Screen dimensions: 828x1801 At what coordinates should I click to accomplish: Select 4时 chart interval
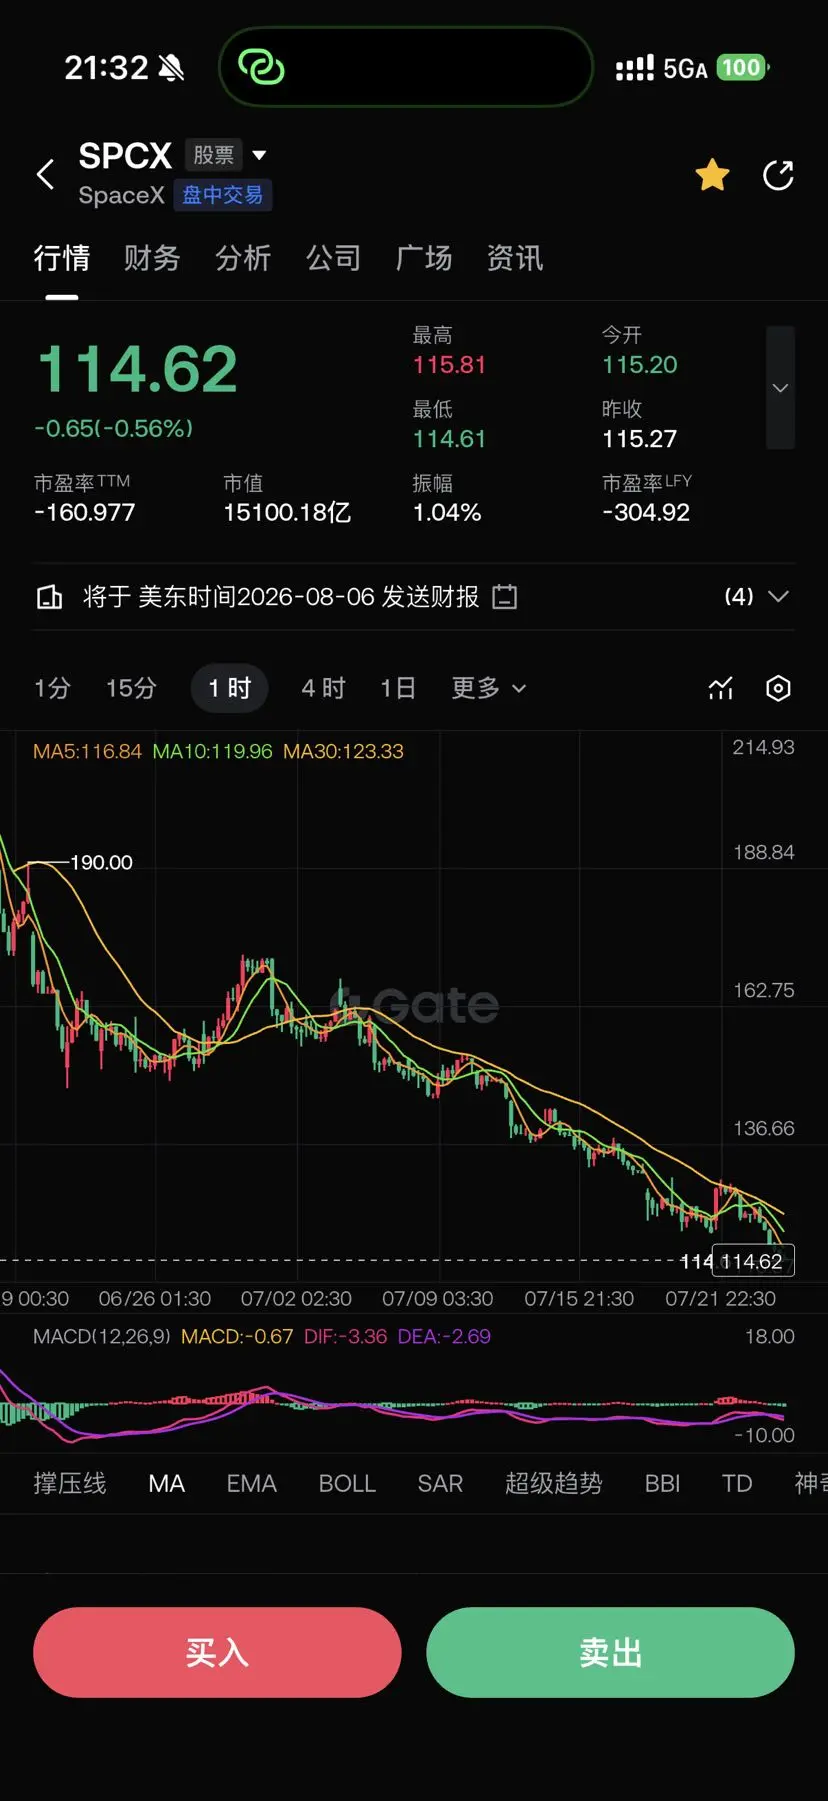[323, 688]
